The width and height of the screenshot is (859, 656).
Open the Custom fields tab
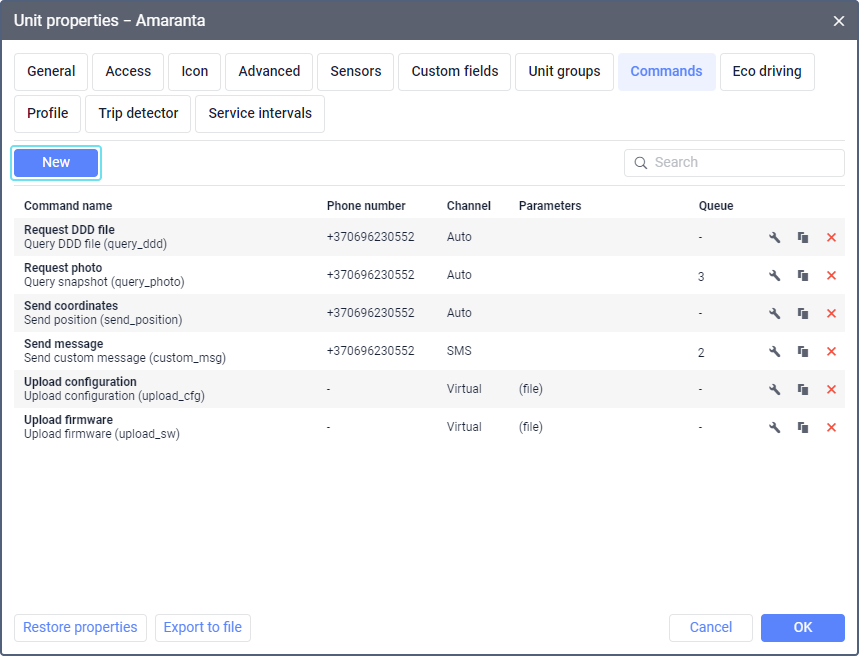click(x=454, y=72)
